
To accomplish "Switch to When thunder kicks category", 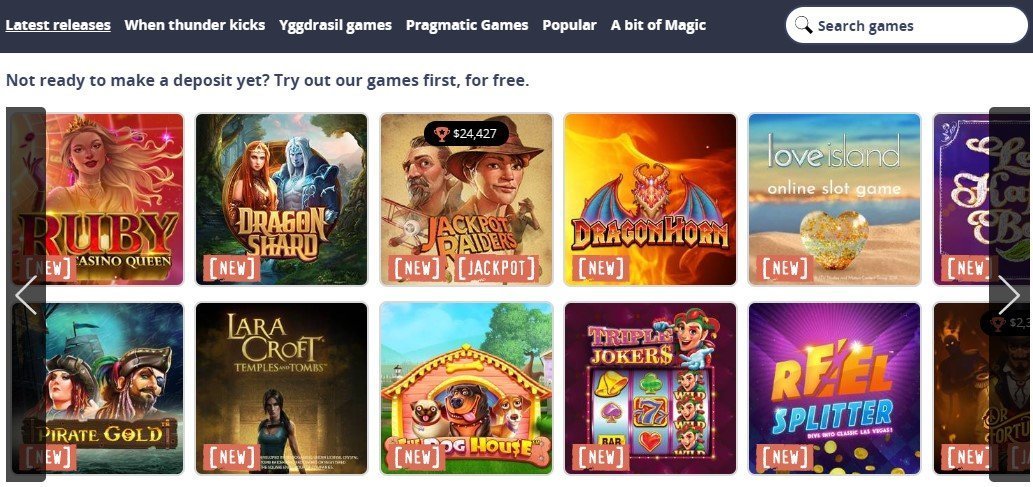I will click(x=194, y=26).
